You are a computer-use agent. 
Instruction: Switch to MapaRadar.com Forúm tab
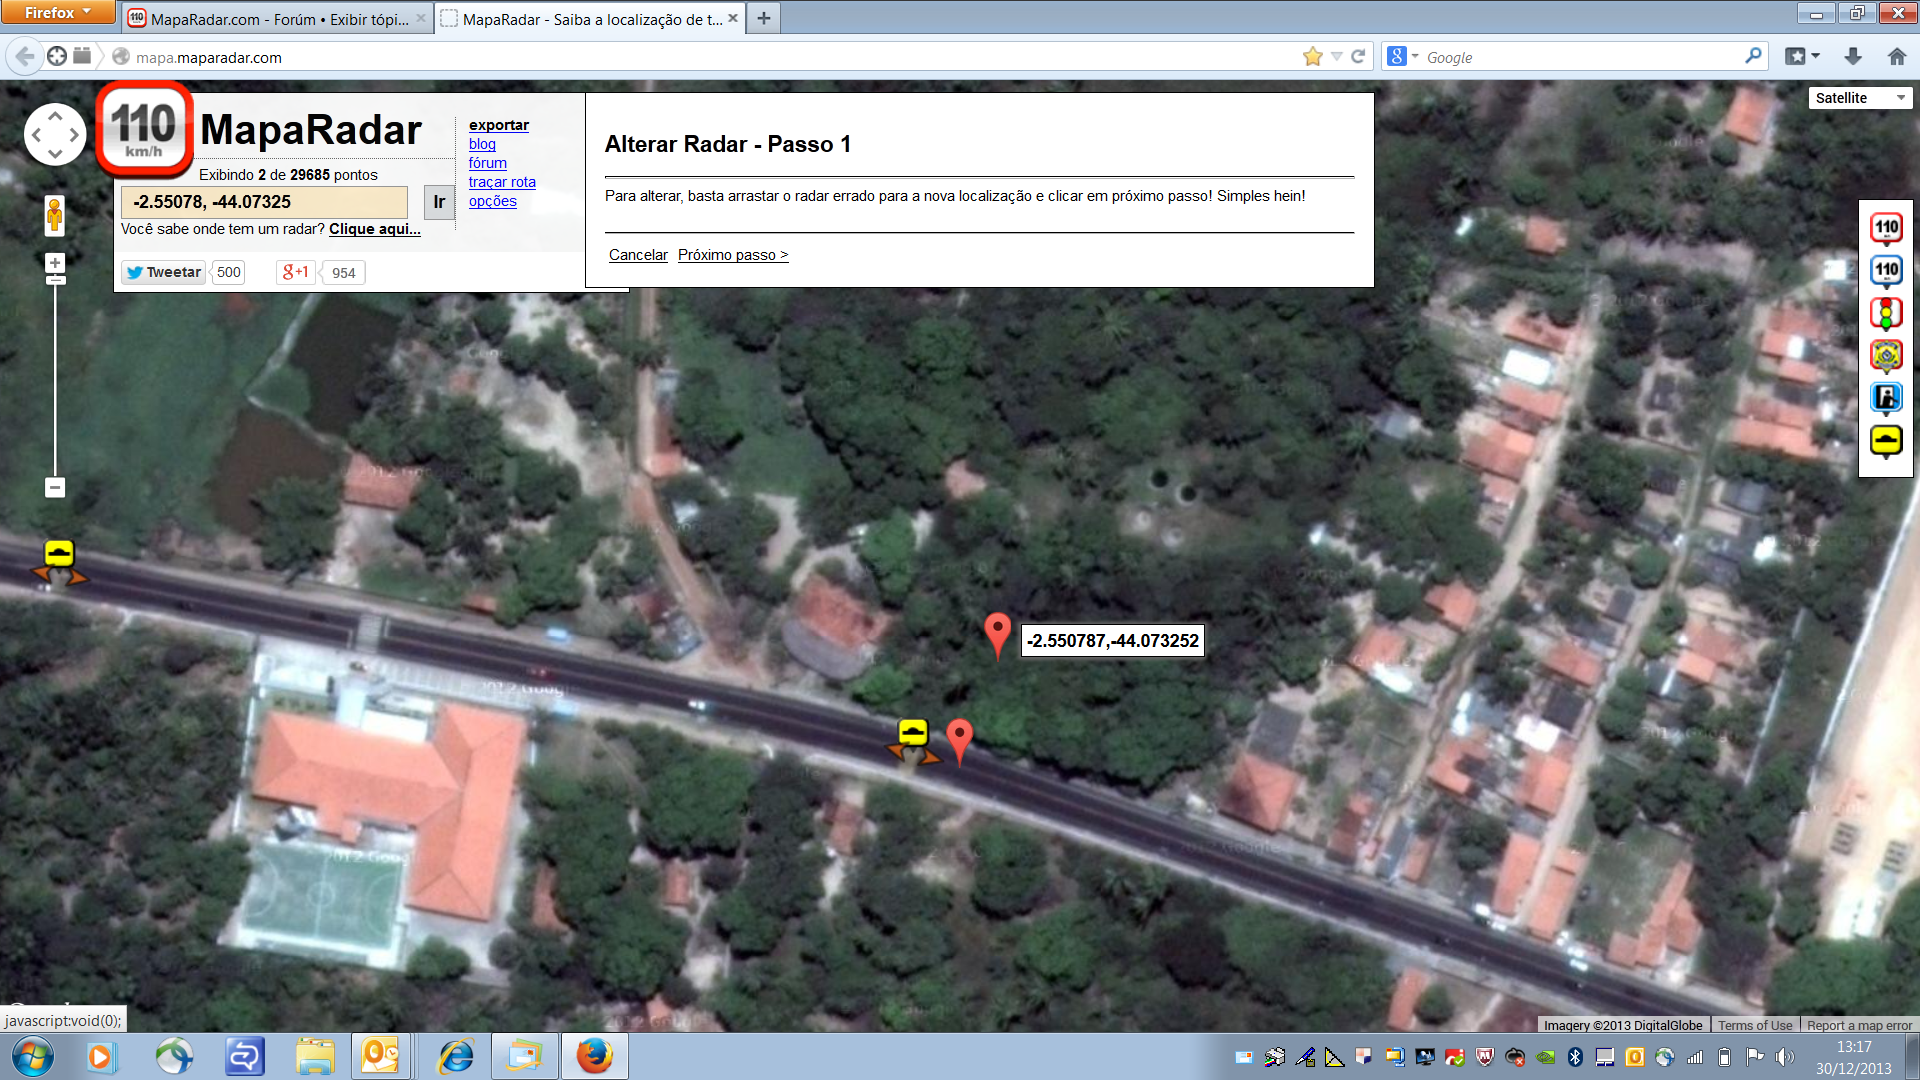277,19
